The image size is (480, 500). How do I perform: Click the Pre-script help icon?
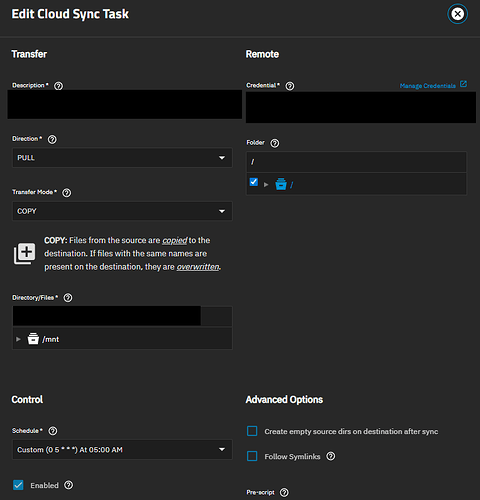click(284, 492)
